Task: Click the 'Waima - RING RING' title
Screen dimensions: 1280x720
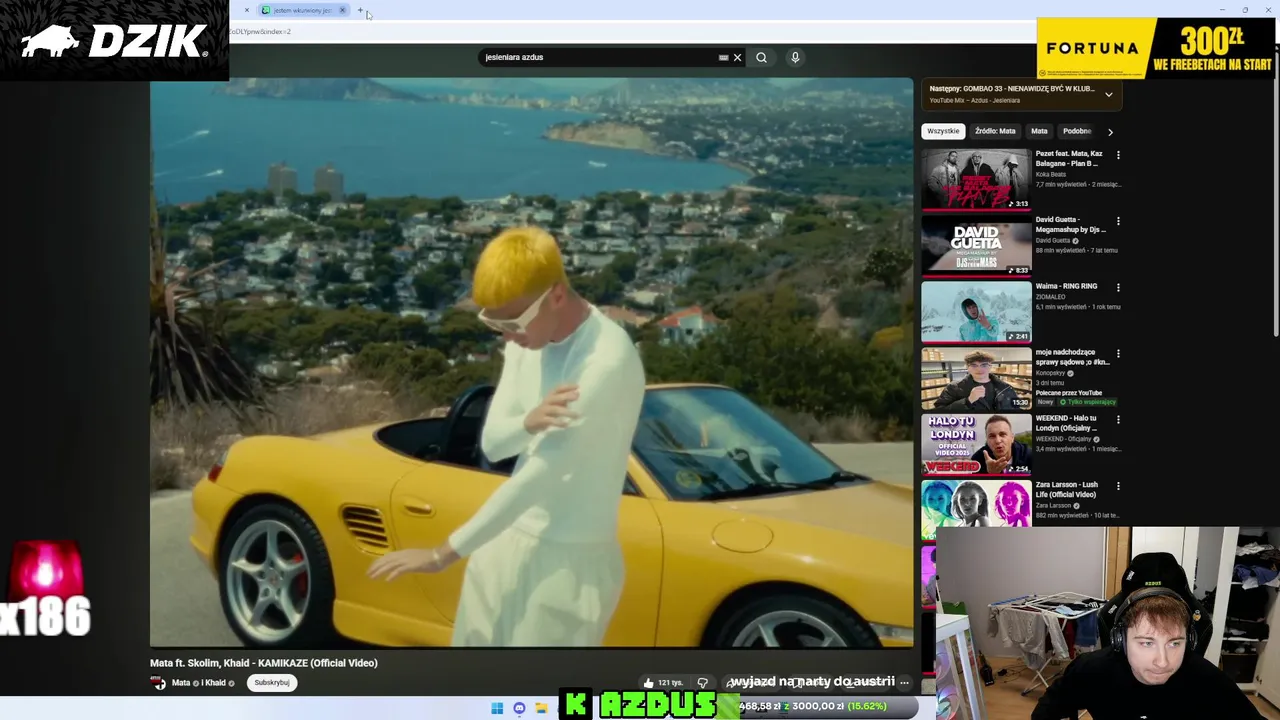Action: click(x=1066, y=286)
